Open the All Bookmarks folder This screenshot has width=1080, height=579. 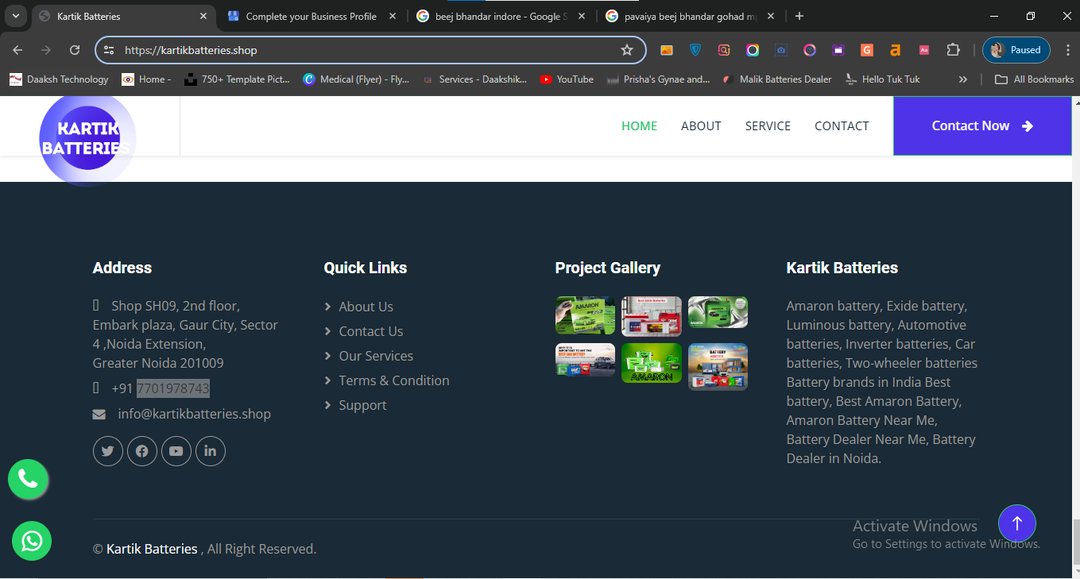point(1034,79)
